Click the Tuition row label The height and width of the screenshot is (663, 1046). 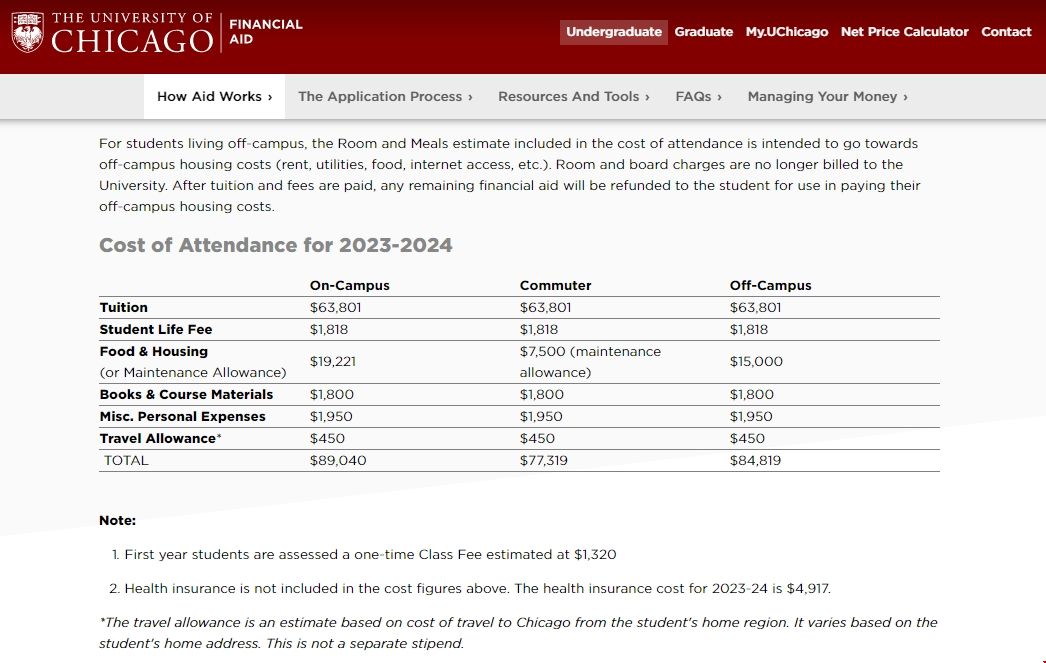[123, 307]
